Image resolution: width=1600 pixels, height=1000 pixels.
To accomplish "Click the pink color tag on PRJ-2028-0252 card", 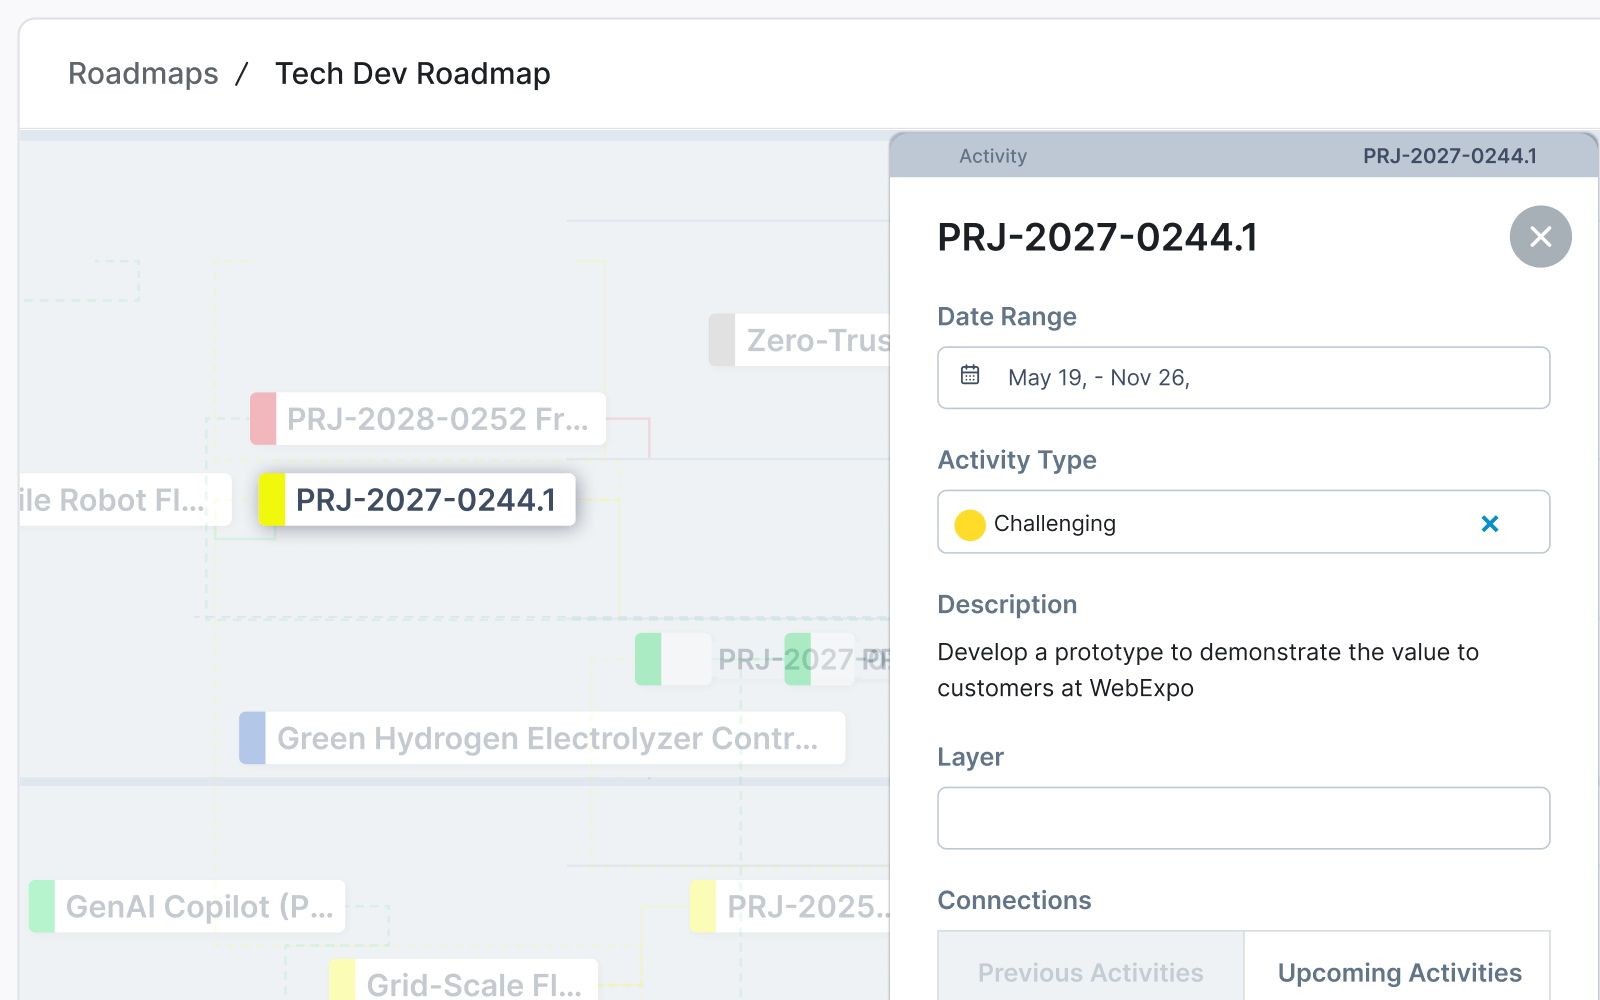I will 263,418.
